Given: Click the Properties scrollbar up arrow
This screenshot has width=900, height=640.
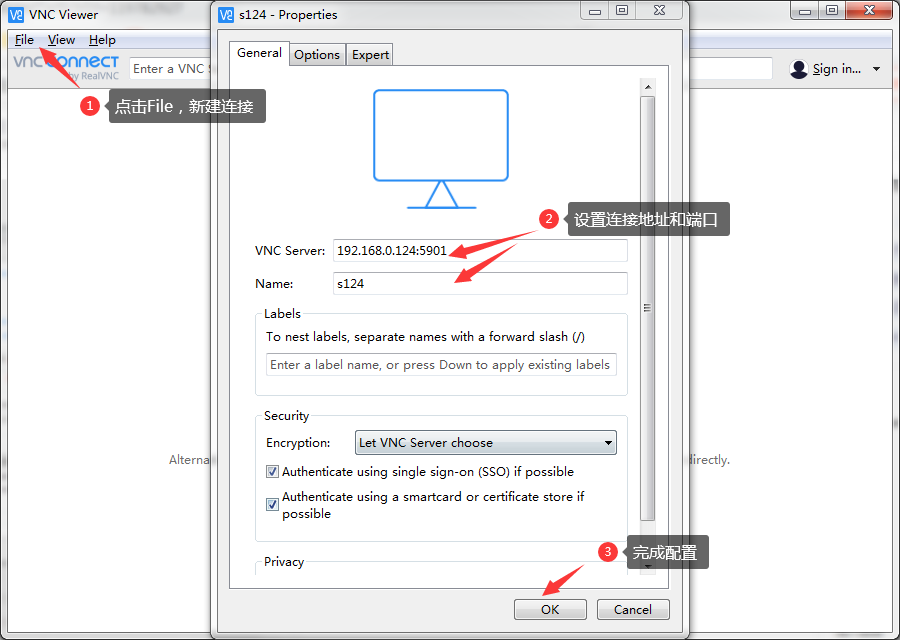Looking at the screenshot, I should pos(648,87).
